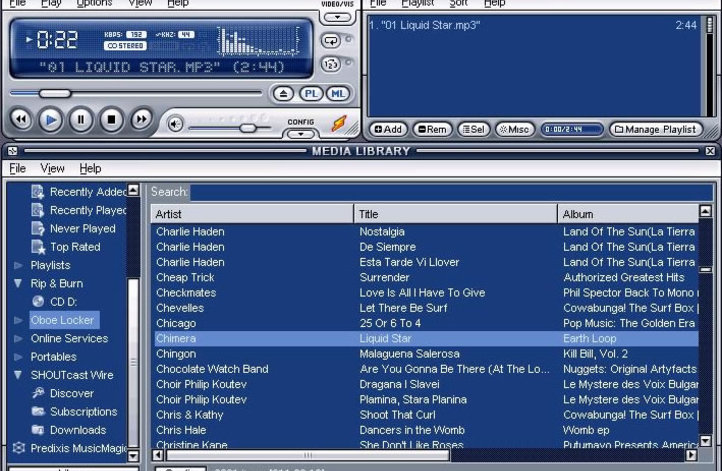The image size is (722, 471).
Task: Collapse the Rip & Burn tree node
Action: (x=18, y=284)
